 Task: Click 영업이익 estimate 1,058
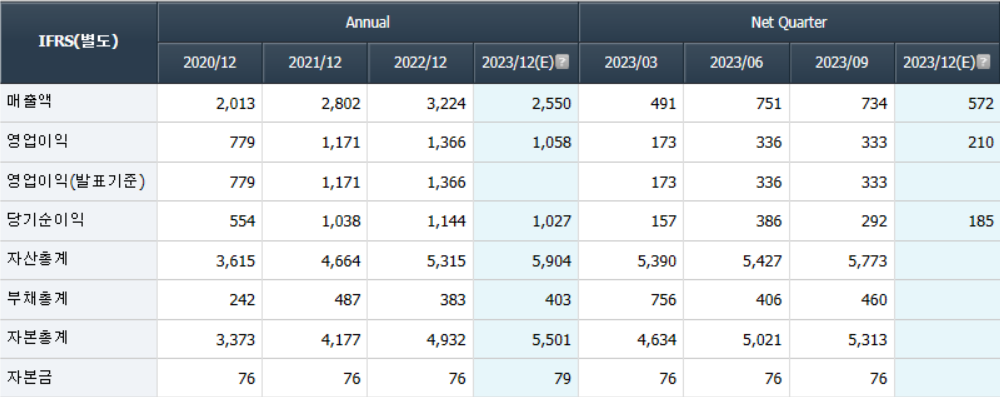(552, 143)
